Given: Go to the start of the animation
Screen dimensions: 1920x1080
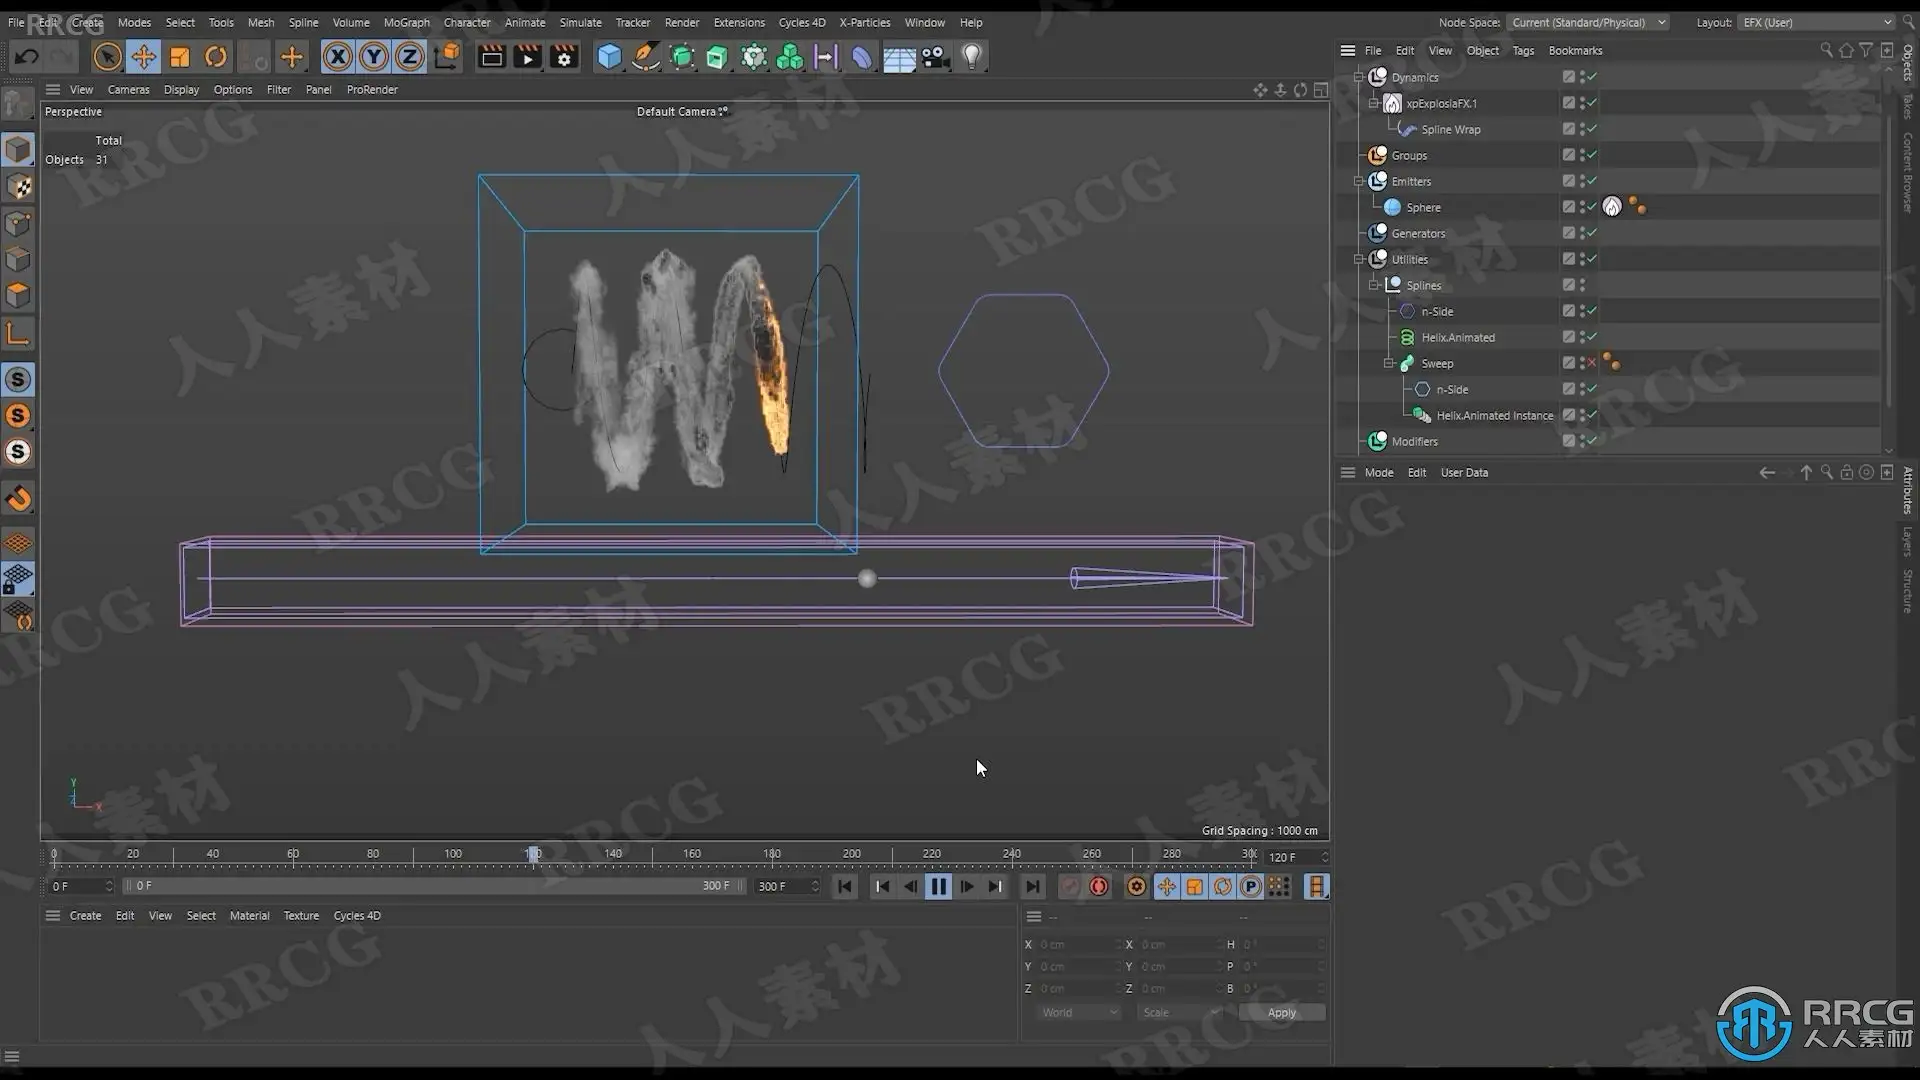Looking at the screenshot, I should pos(845,887).
